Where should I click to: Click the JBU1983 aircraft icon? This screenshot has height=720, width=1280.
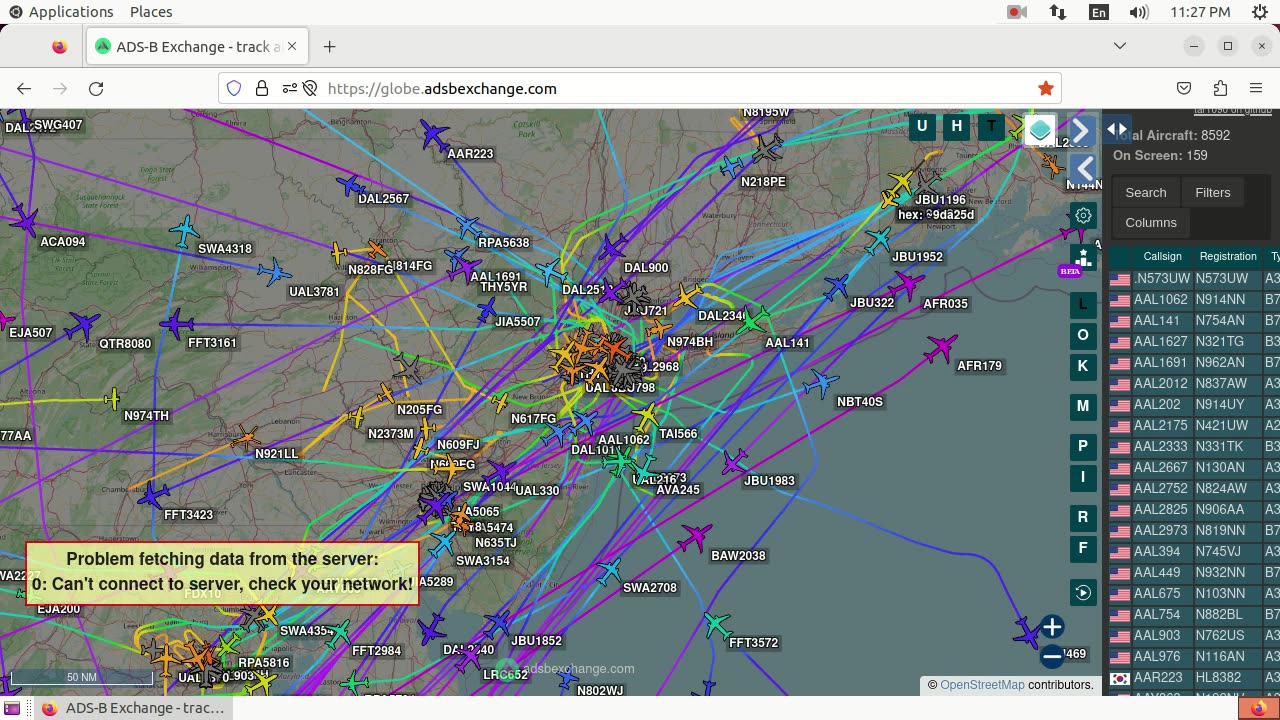point(735,462)
